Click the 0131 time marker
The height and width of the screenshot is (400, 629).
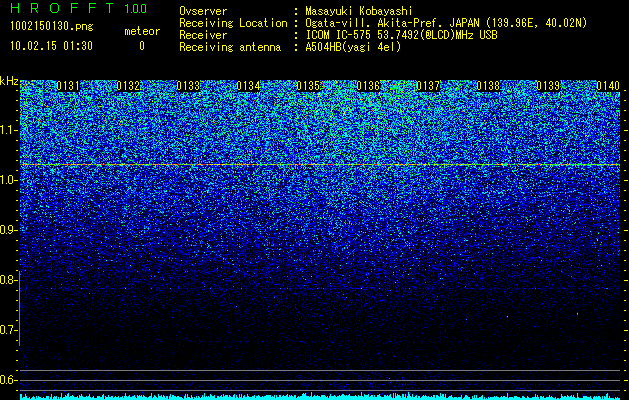click(68, 86)
